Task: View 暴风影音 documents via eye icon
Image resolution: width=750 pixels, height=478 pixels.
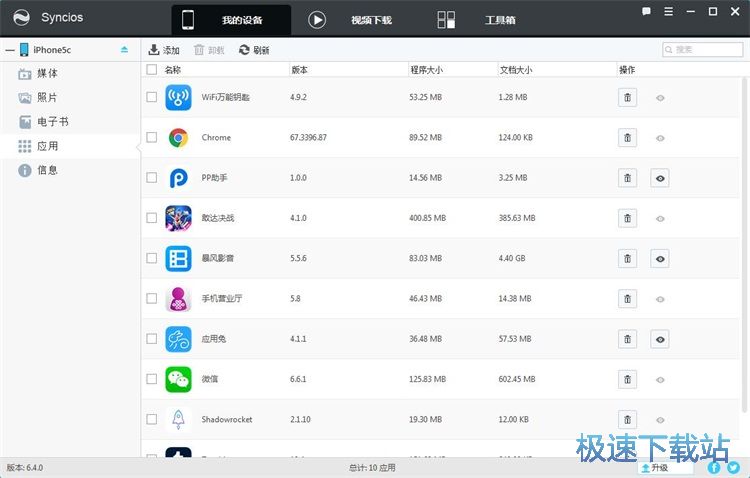Action: tap(660, 258)
